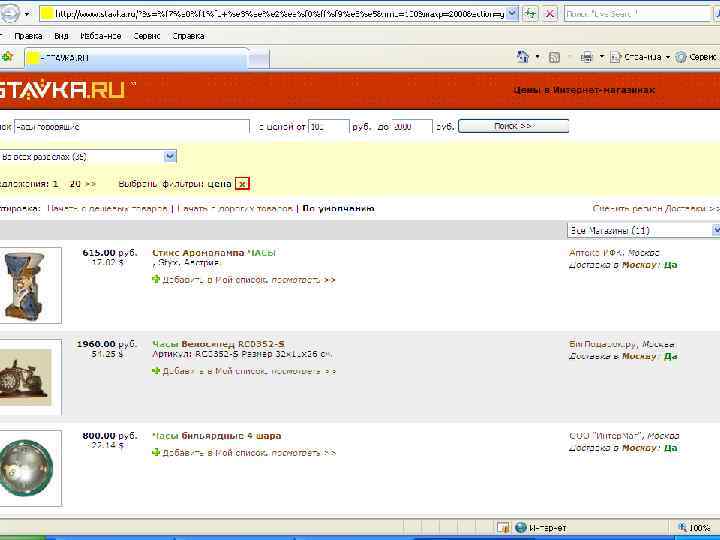Screen dimensions: 720x540
Task: Click the minimum price field
Action: pyautogui.click(x=329, y=127)
